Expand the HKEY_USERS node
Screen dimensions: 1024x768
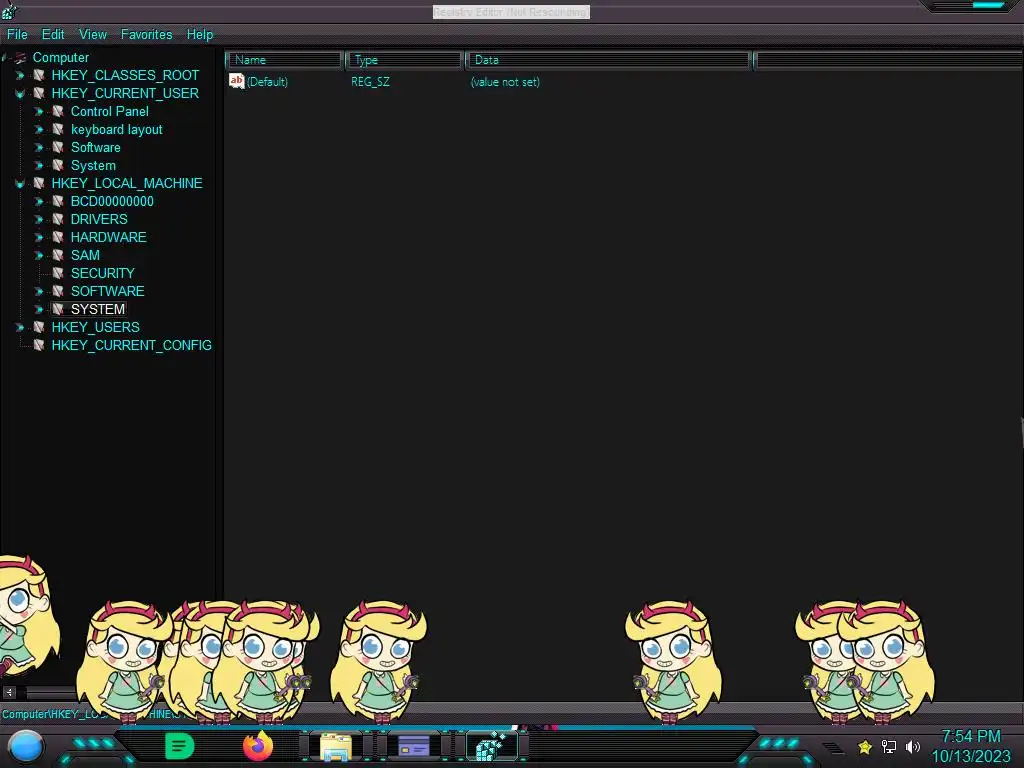point(20,327)
